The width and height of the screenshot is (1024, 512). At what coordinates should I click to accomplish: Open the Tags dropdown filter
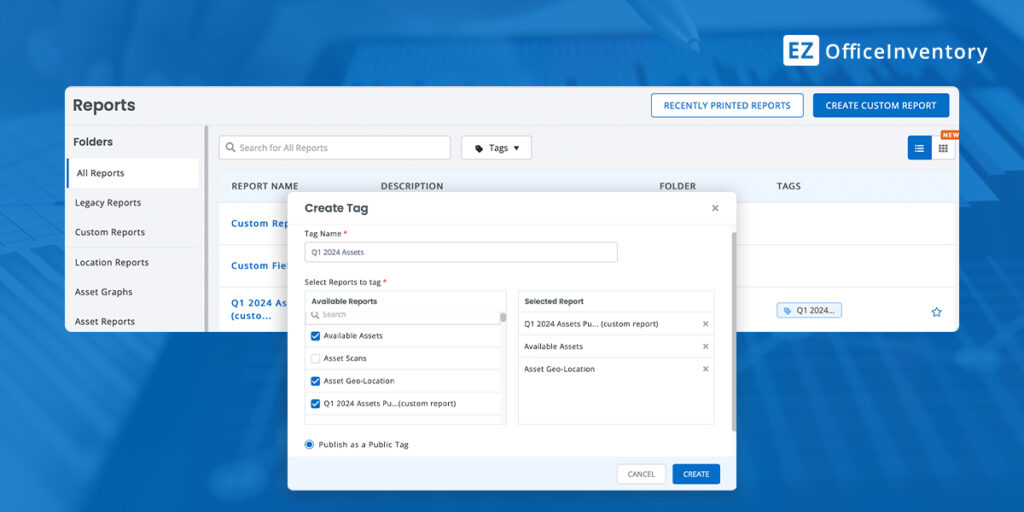click(496, 148)
